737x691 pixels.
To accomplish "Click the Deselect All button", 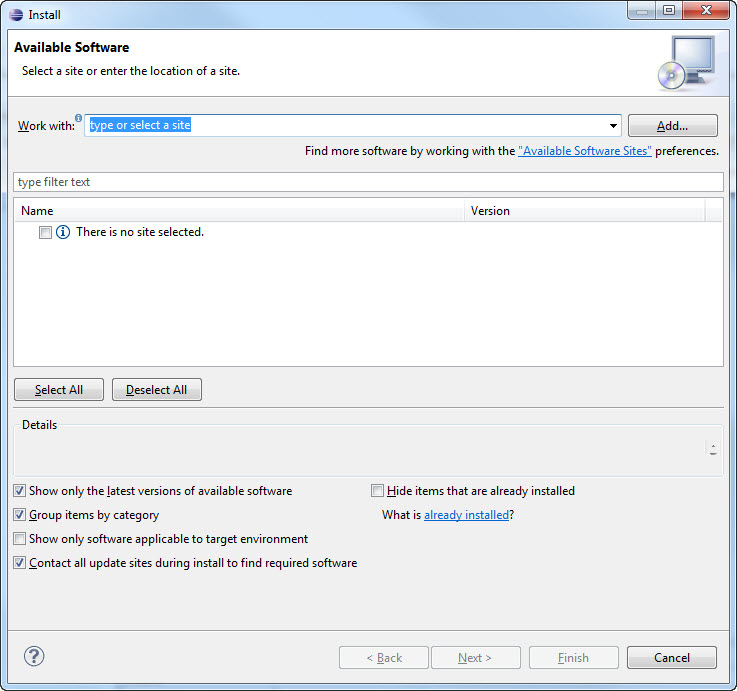I will 157,390.
